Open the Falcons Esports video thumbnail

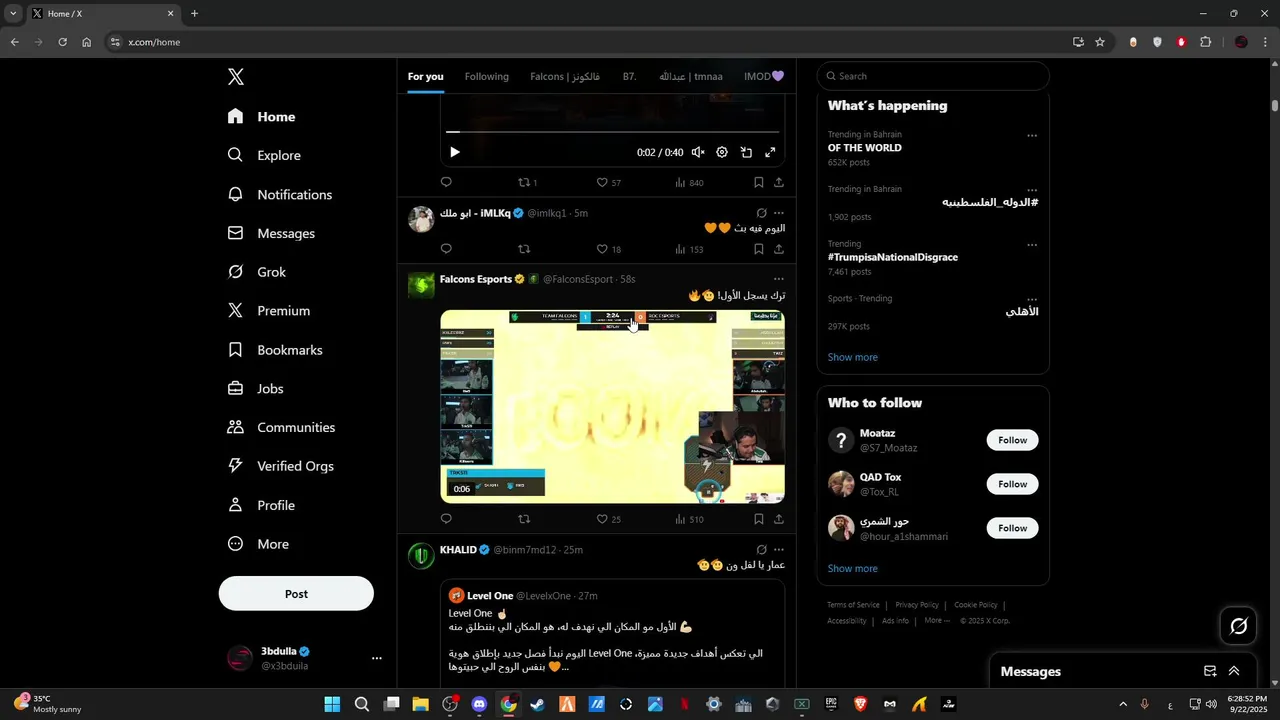[x=612, y=406]
